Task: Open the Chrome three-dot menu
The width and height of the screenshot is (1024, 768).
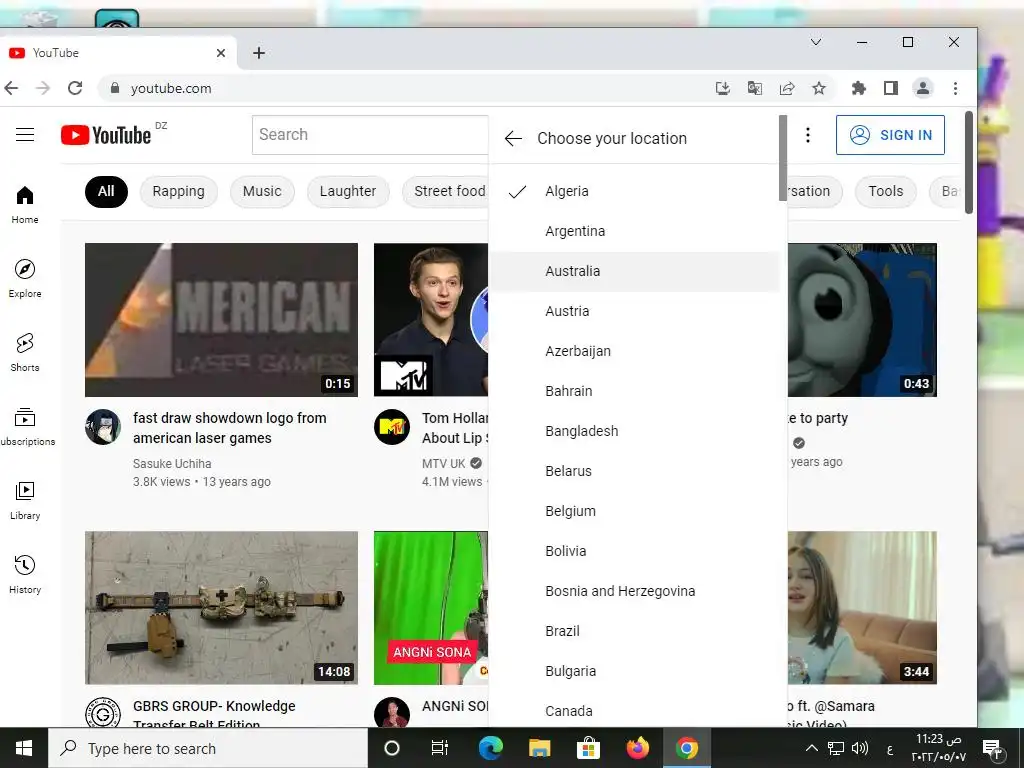Action: pyautogui.click(x=955, y=88)
